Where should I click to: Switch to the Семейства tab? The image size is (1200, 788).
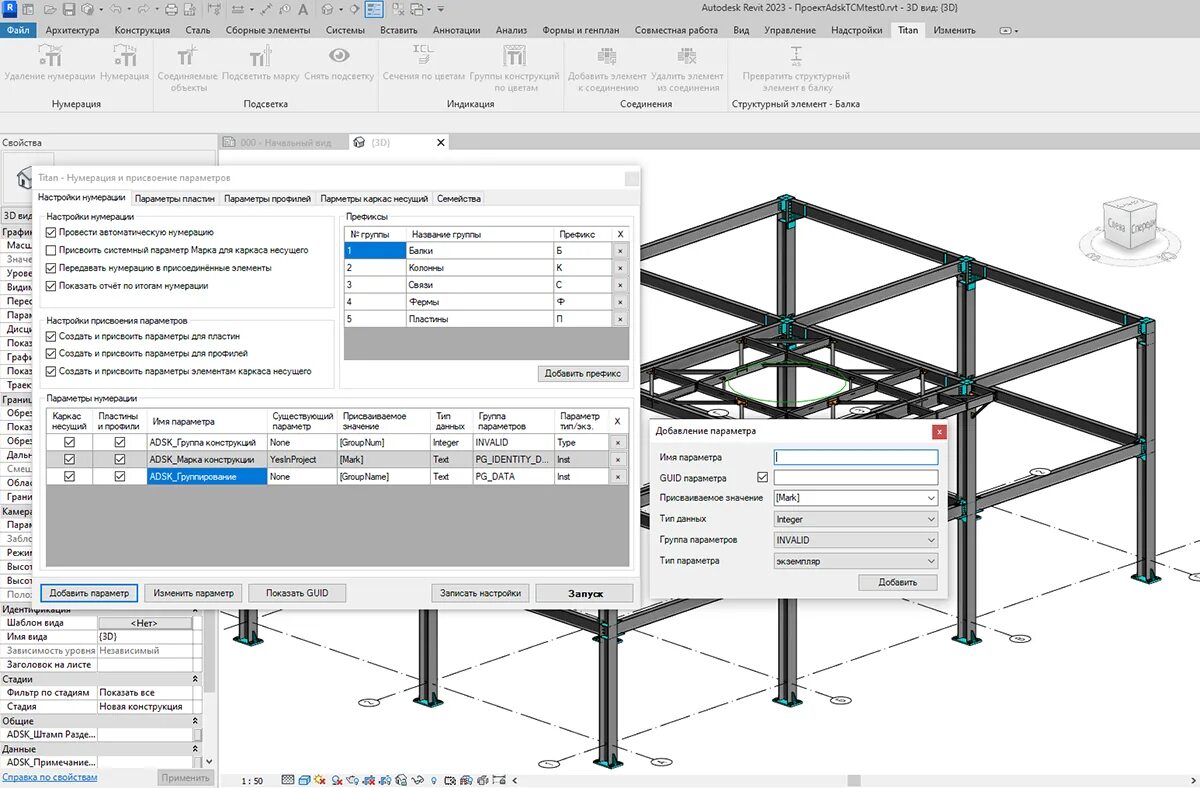(459, 199)
